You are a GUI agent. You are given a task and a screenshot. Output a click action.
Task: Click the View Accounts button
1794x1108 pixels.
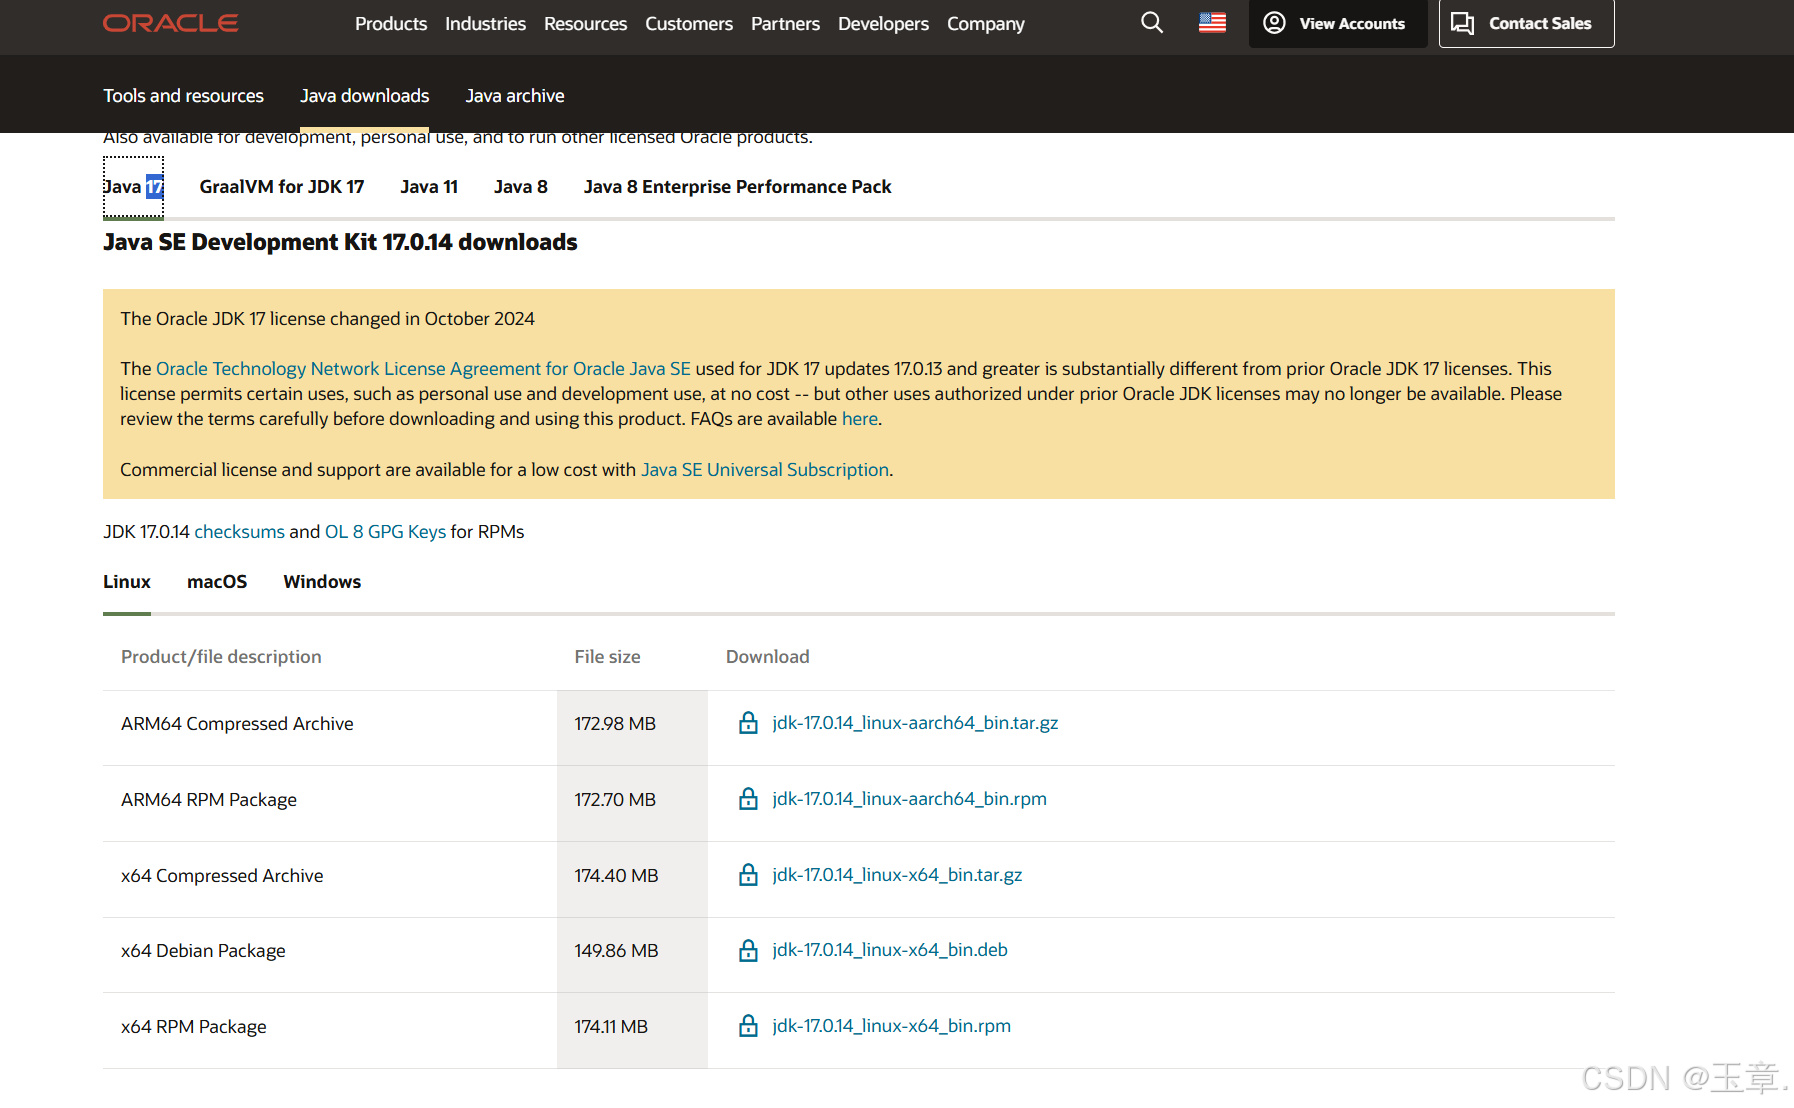[x=1338, y=23]
